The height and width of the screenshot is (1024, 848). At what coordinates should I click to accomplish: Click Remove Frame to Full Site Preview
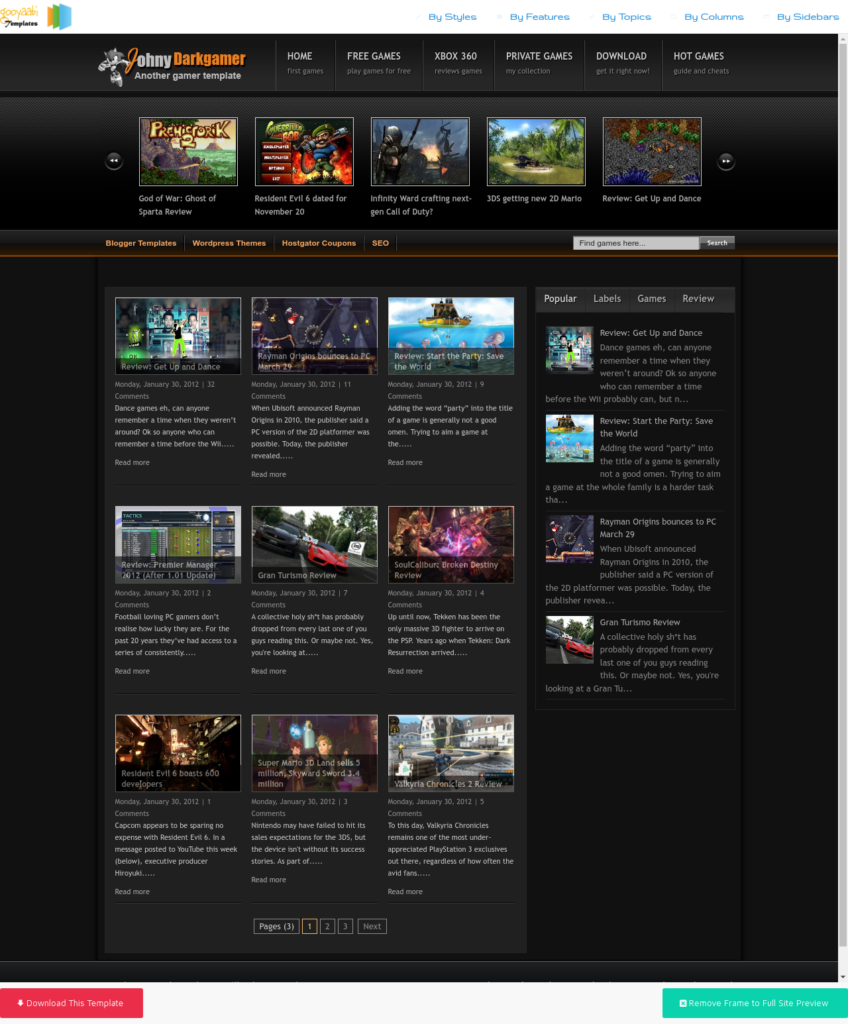pos(755,1003)
